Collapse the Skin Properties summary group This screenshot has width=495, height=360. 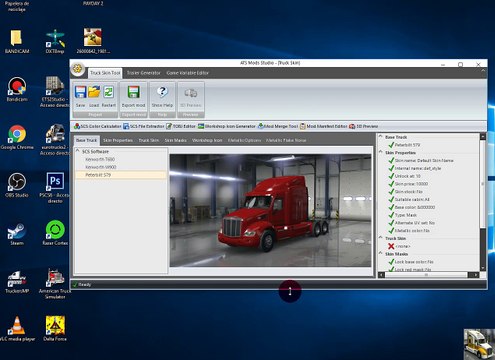pos(381,152)
